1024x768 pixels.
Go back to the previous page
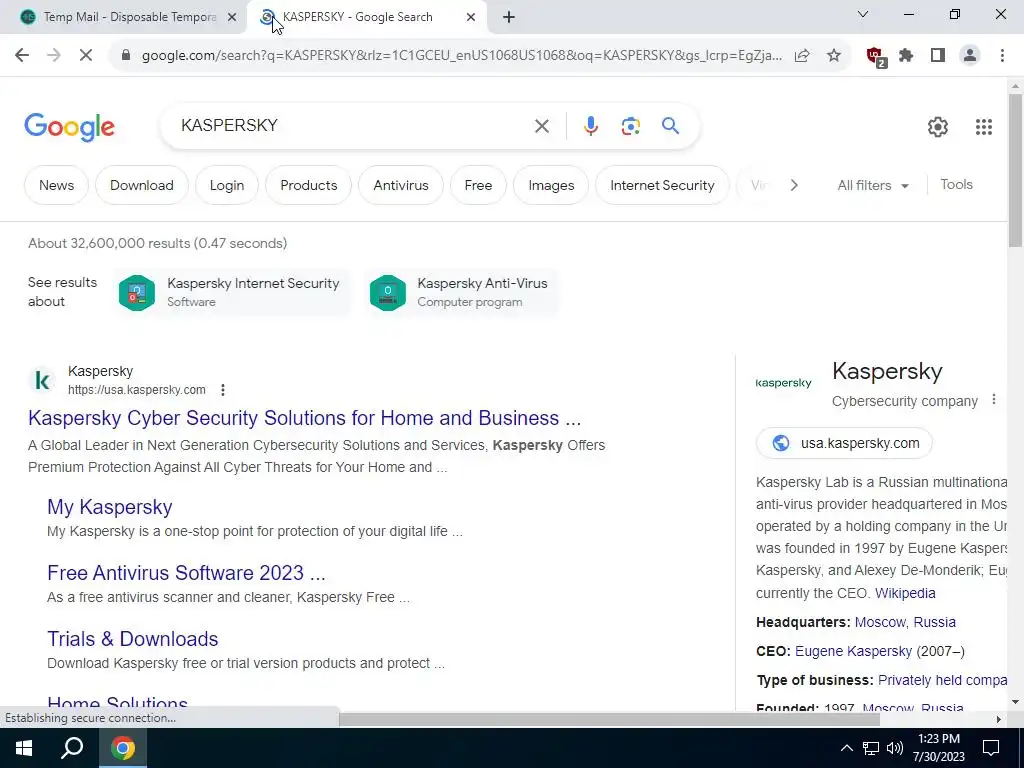22,56
